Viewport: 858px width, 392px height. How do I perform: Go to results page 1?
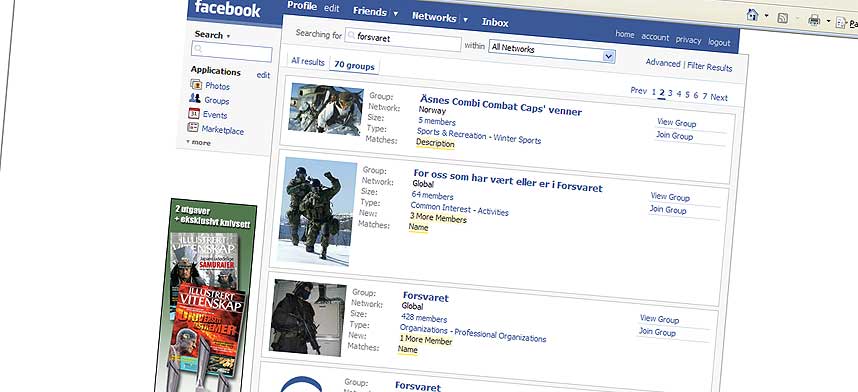click(653, 92)
